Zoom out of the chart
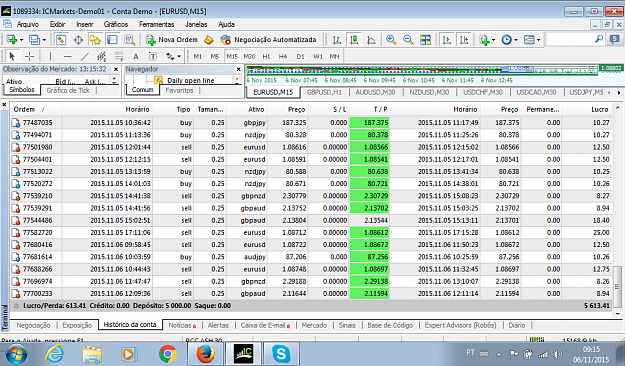 point(408,40)
